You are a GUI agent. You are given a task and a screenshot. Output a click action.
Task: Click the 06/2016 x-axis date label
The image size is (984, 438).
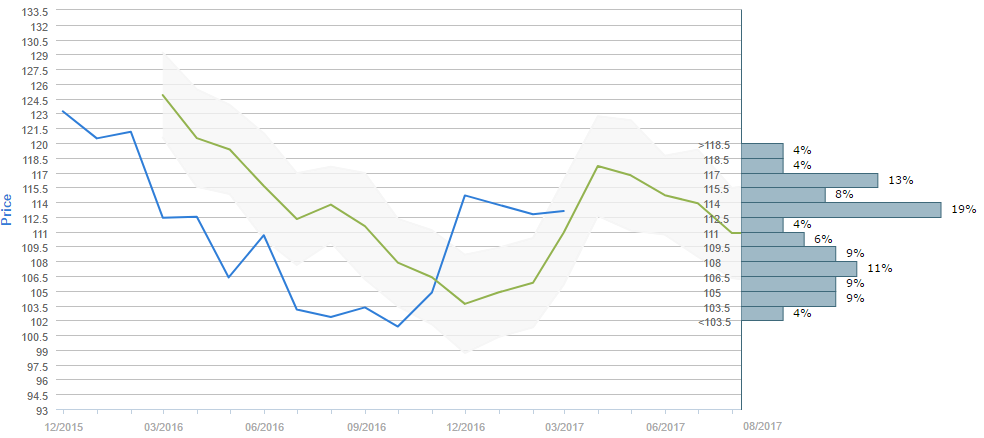(264, 426)
